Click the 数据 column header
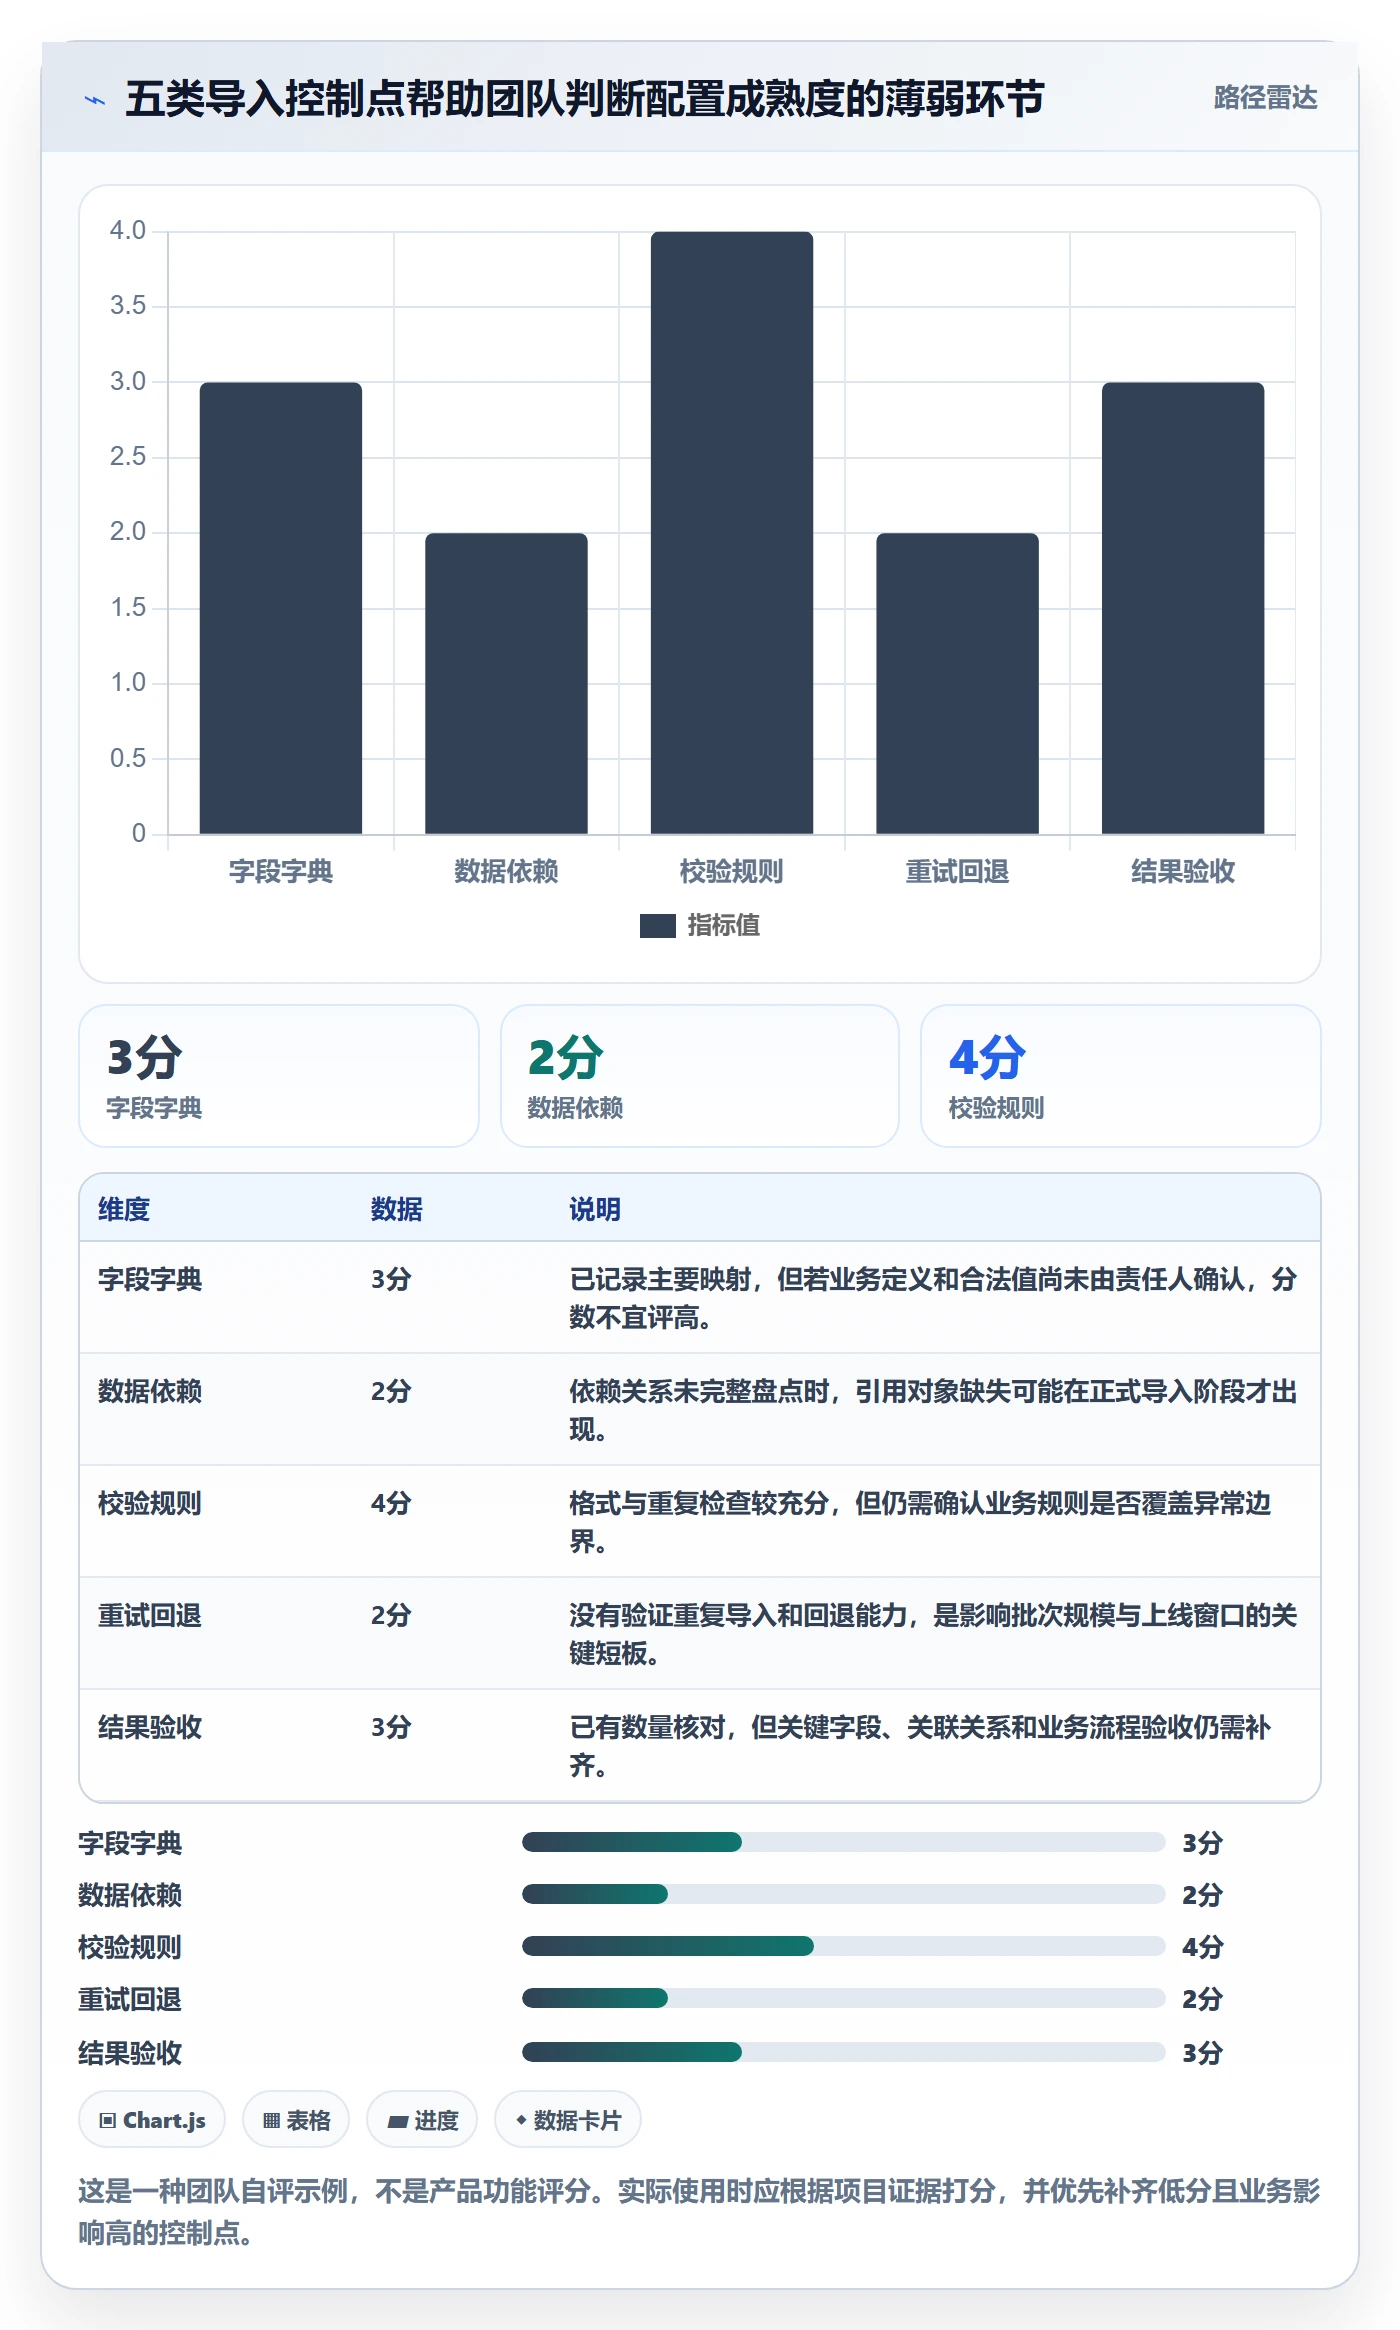This screenshot has height=2330, width=1400. click(397, 1209)
